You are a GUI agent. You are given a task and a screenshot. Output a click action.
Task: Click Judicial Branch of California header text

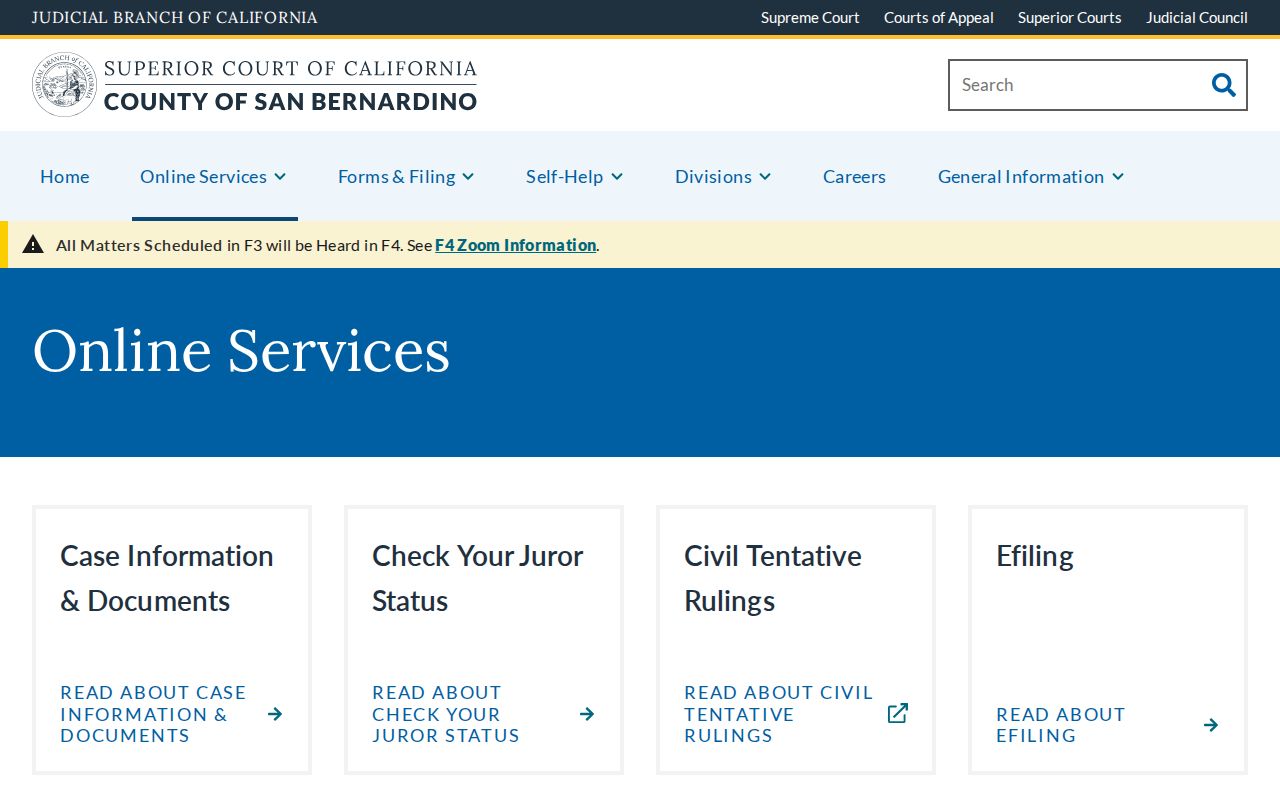point(175,18)
